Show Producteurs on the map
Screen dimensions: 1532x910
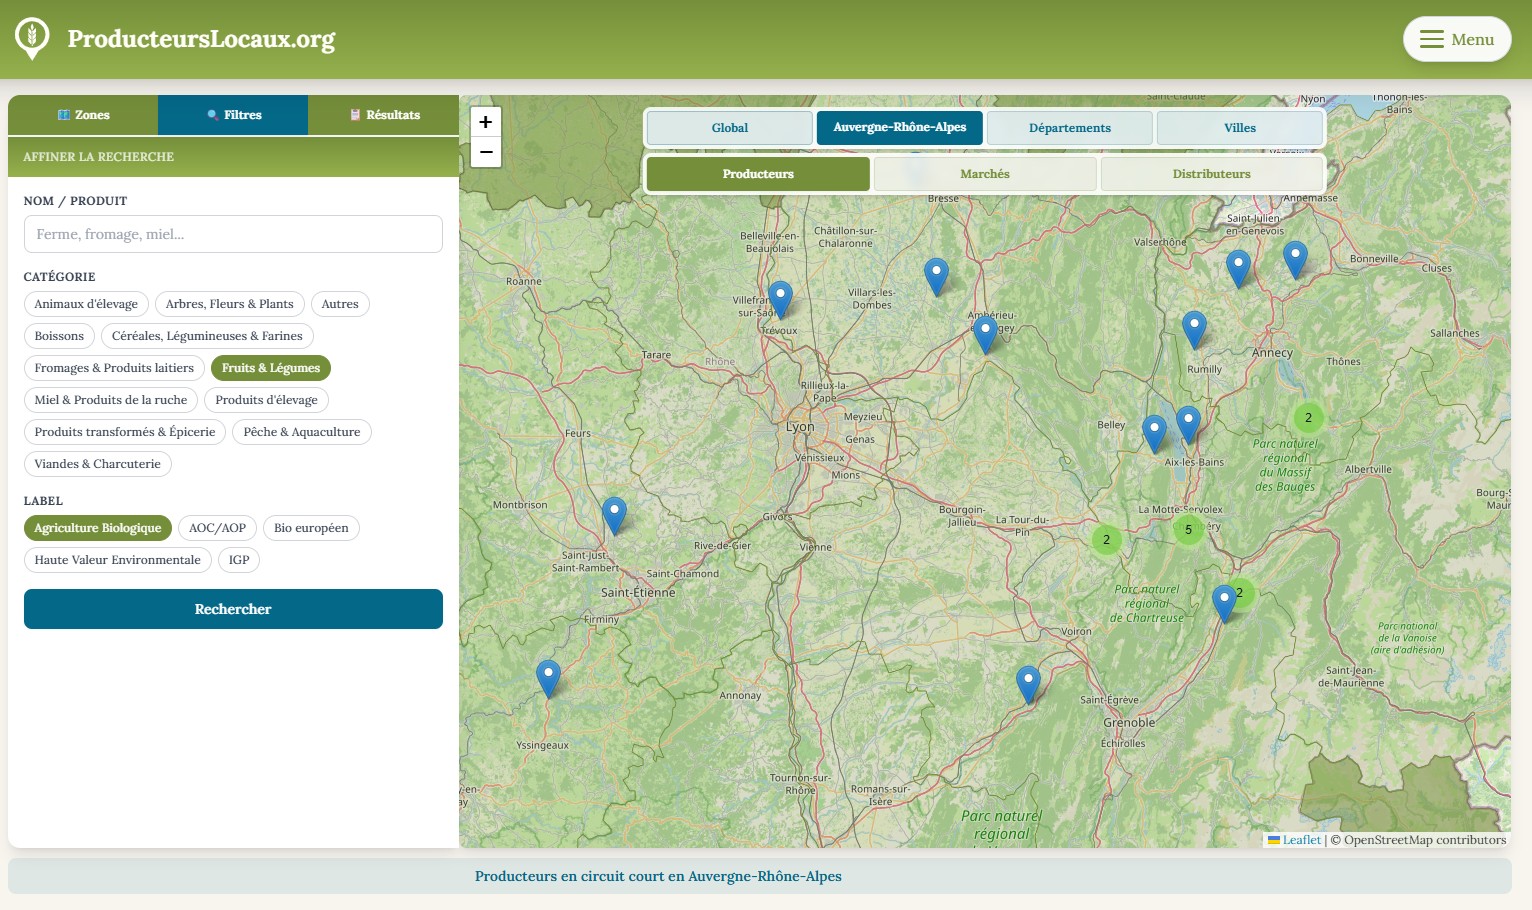click(758, 174)
